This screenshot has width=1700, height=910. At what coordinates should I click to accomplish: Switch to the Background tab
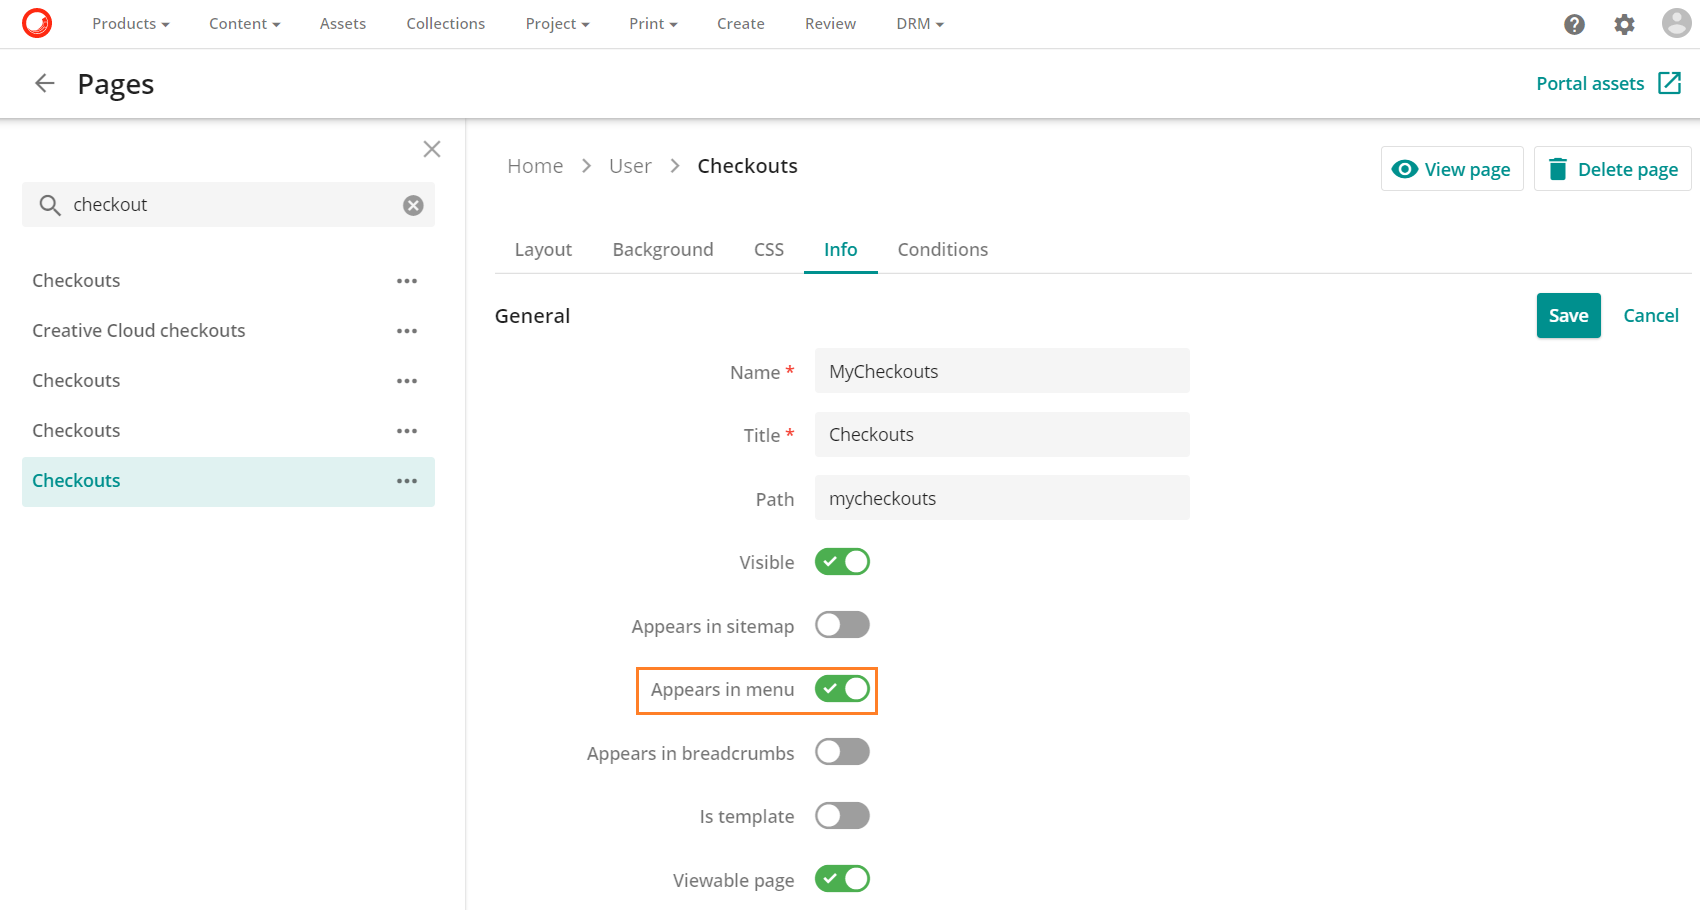(663, 249)
